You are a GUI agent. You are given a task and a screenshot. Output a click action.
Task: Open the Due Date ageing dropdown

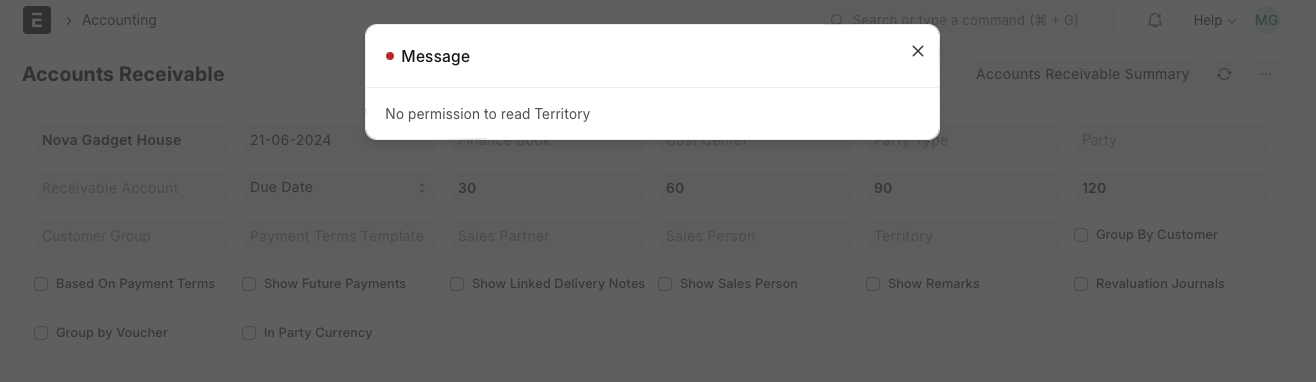click(338, 187)
